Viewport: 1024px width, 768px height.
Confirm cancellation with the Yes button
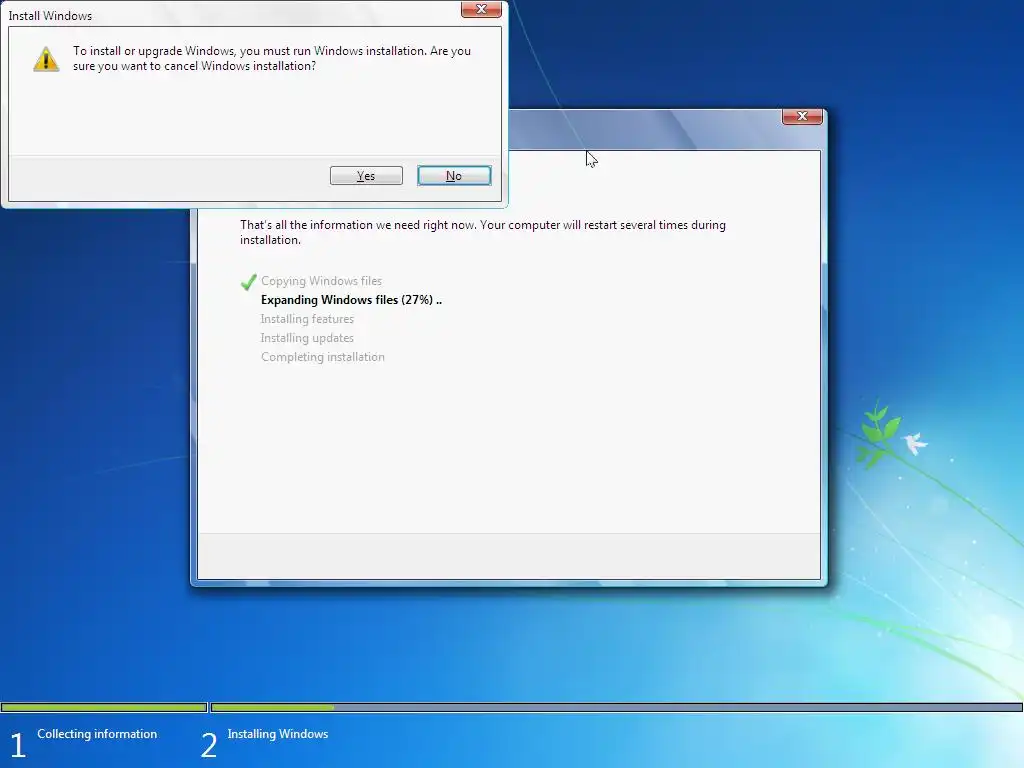pos(366,176)
